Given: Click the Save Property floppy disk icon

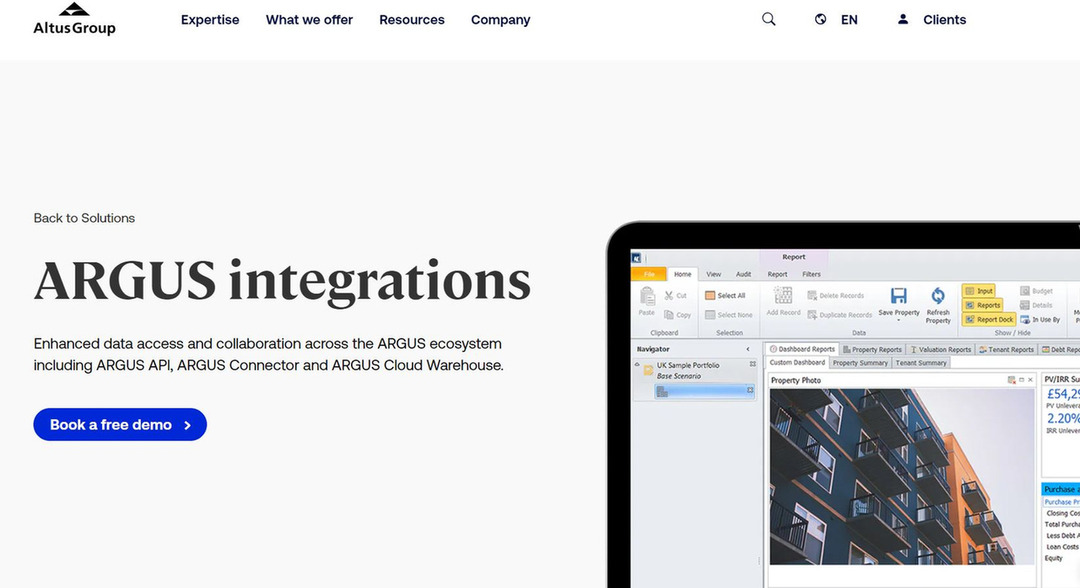Looking at the screenshot, I should 899,296.
